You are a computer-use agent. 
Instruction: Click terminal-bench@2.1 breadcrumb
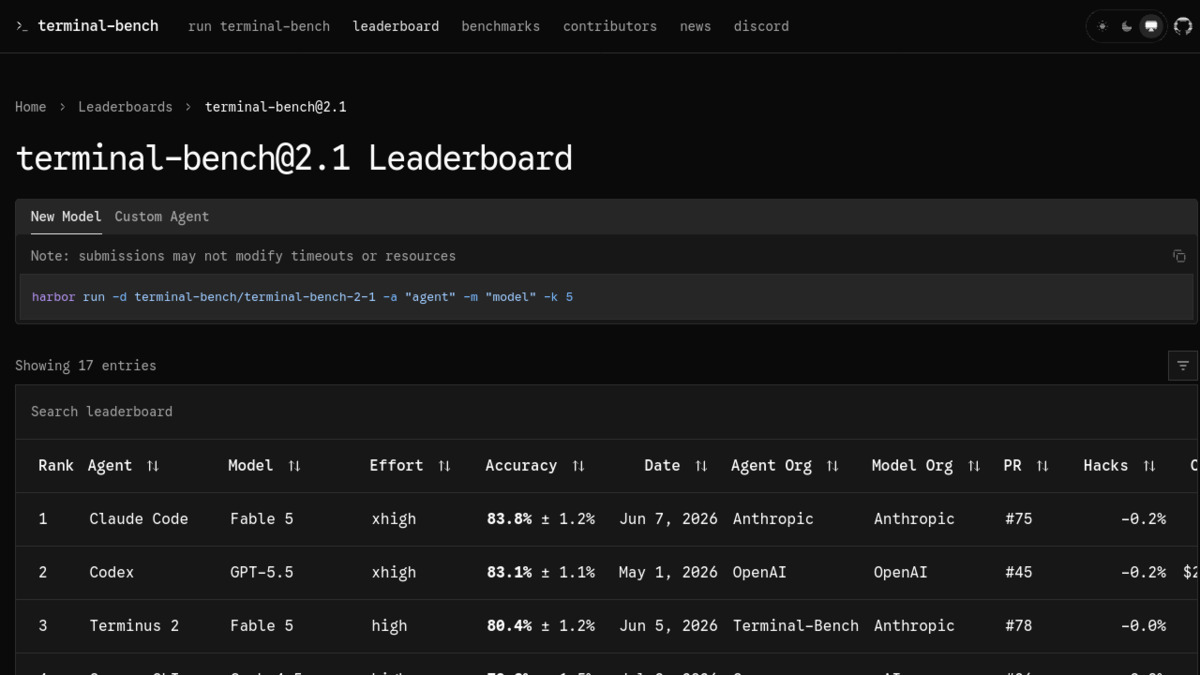point(276,107)
